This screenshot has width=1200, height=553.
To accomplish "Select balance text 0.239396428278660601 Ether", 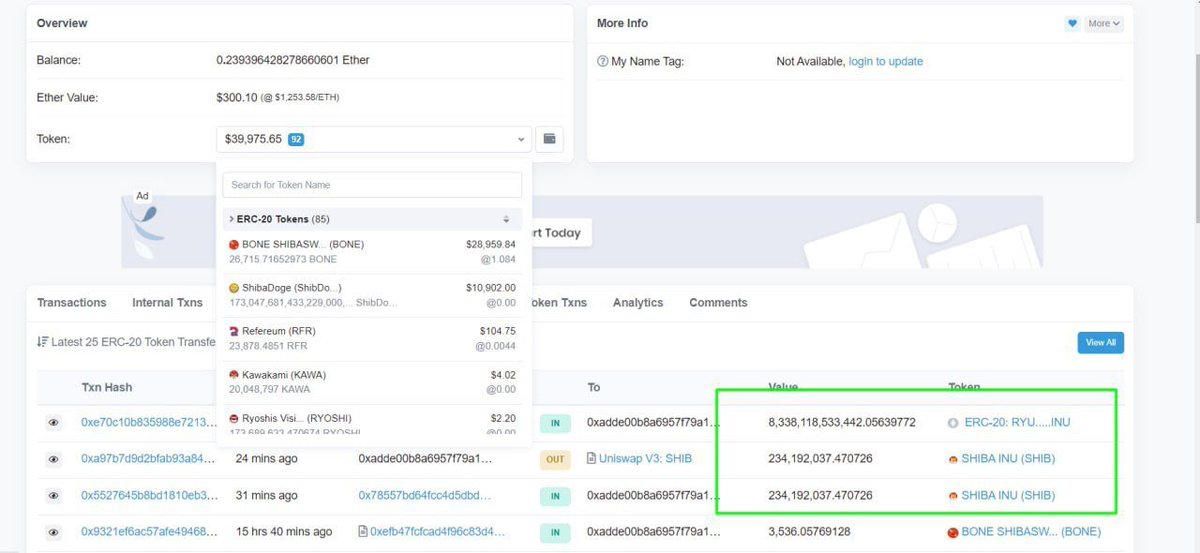I will (293, 60).
